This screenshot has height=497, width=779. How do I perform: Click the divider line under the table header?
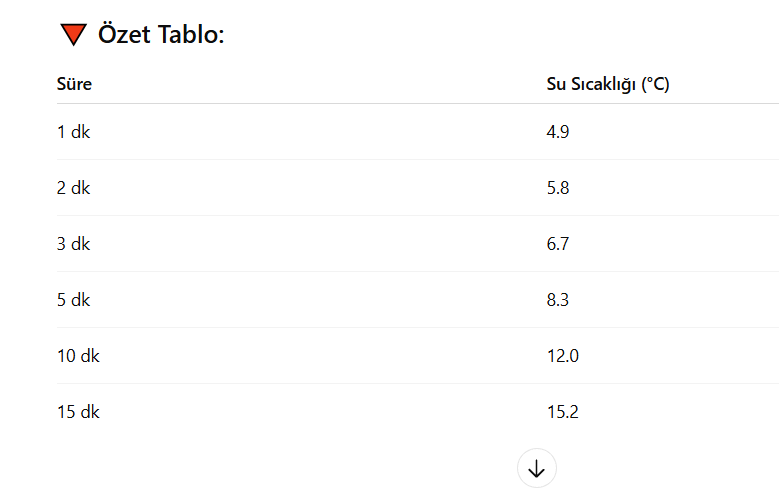click(x=418, y=104)
